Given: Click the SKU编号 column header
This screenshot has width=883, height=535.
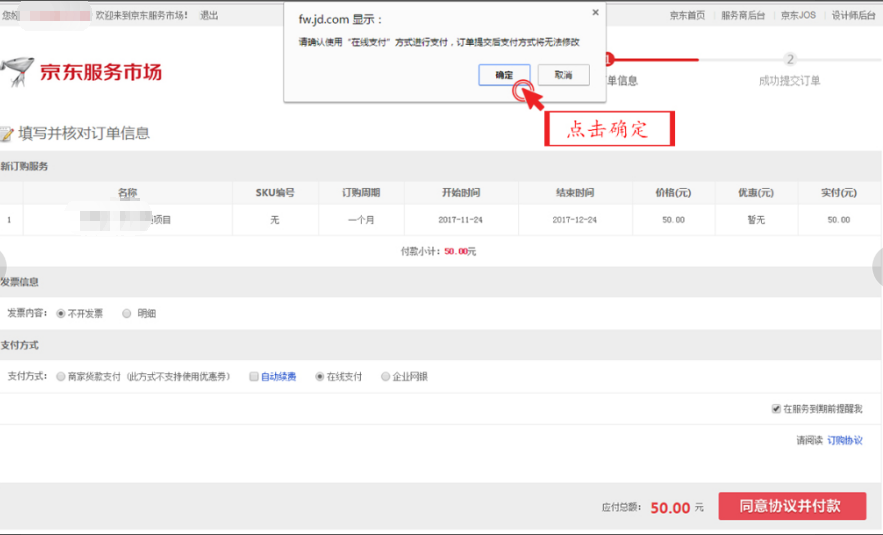Looking at the screenshot, I should coord(275,193).
